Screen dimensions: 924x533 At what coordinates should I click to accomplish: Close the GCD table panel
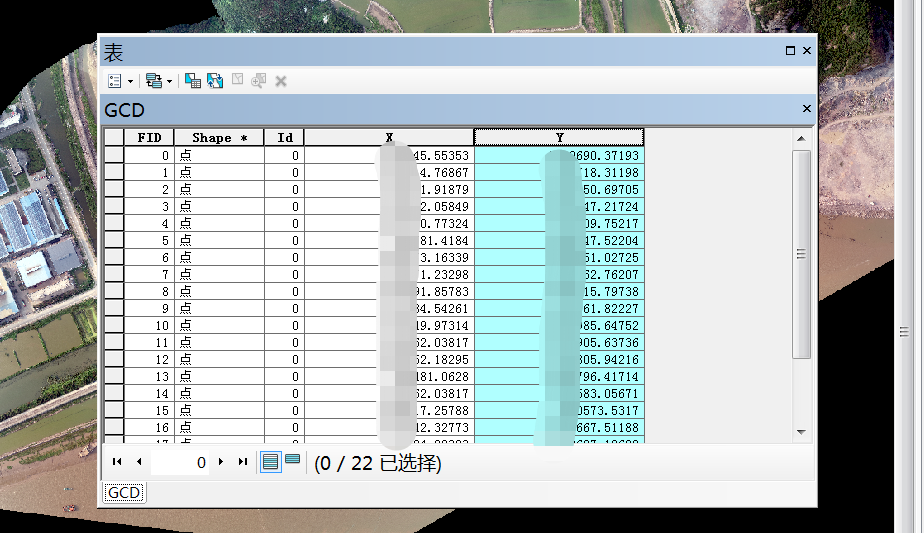click(806, 109)
